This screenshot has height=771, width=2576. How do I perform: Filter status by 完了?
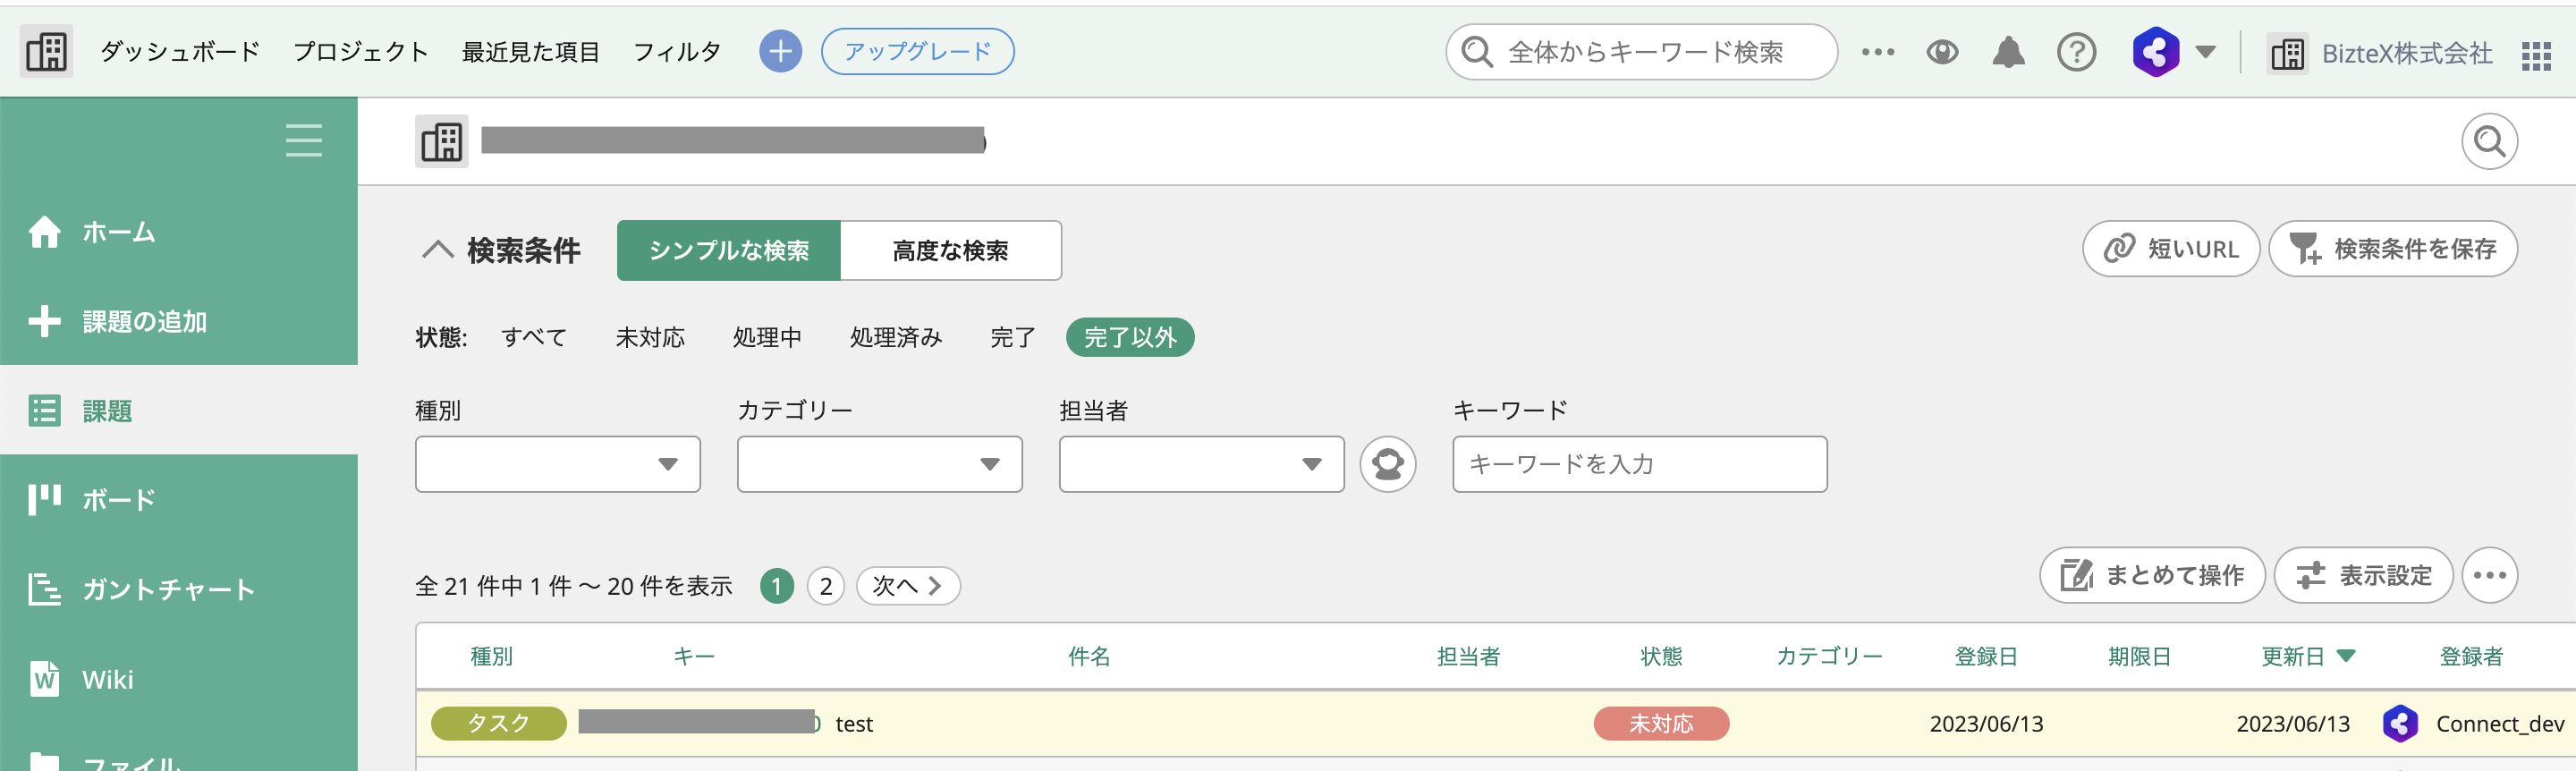pyautogui.click(x=1013, y=337)
